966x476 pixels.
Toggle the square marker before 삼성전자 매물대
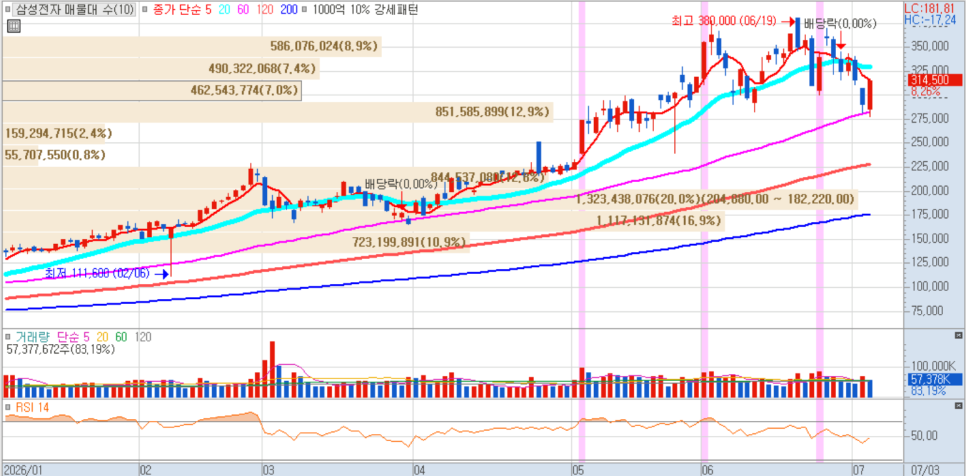(x=7, y=10)
